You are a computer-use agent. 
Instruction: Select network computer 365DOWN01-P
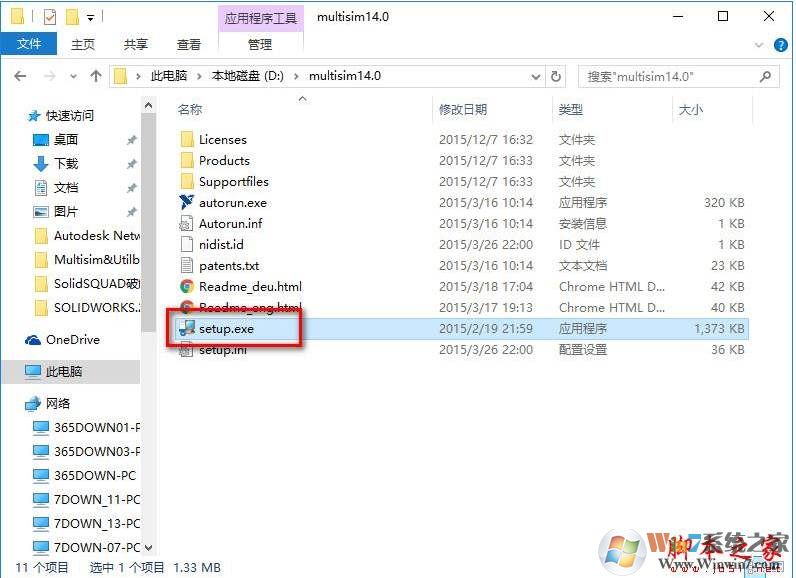86,427
